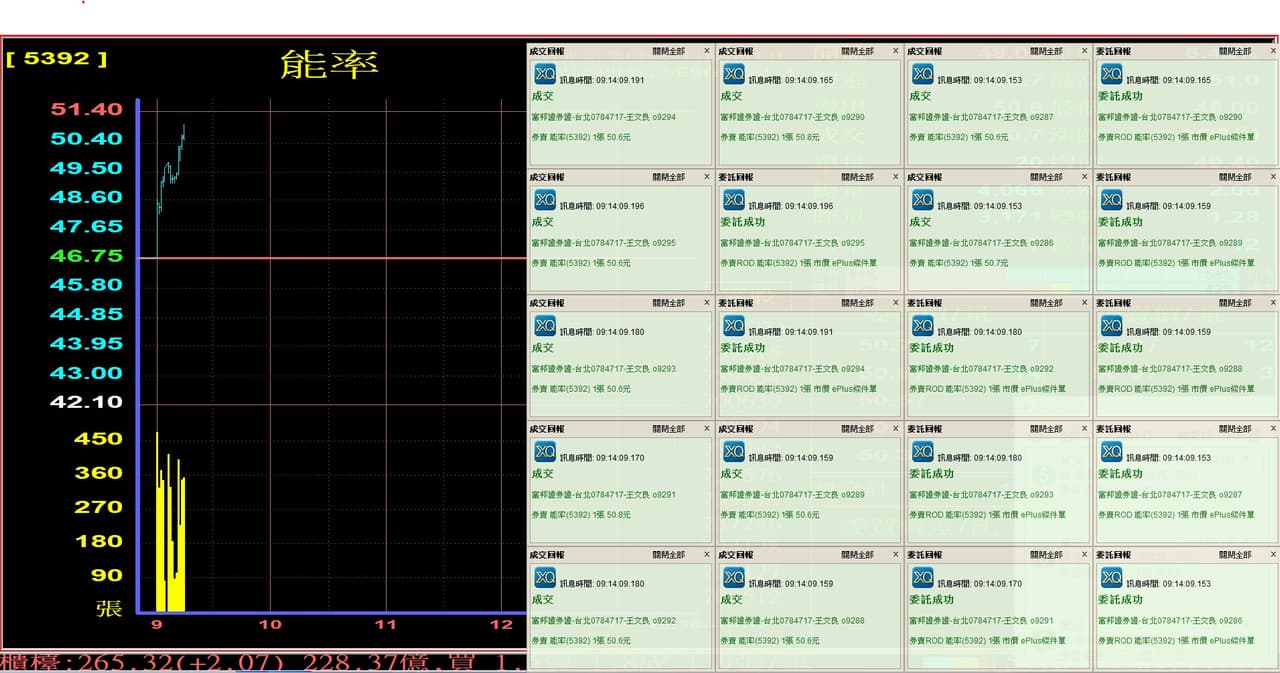Click the '[ 5392 ]' stock code label
The image size is (1280, 673).
[56, 58]
